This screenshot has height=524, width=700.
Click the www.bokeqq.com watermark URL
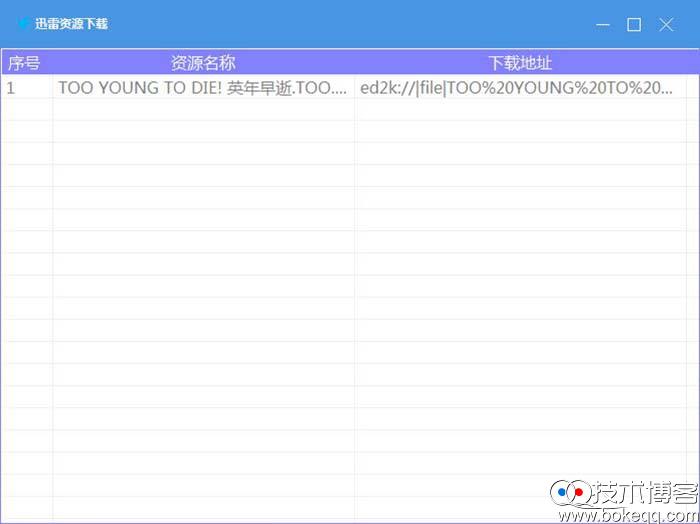click(628, 515)
